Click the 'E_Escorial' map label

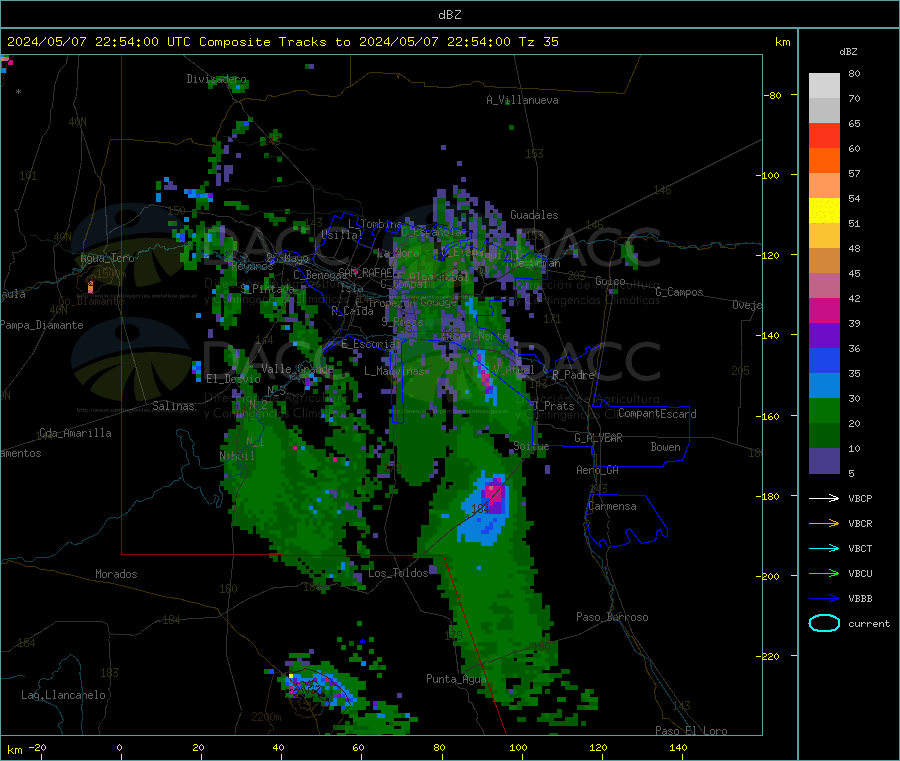[x=371, y=344]
